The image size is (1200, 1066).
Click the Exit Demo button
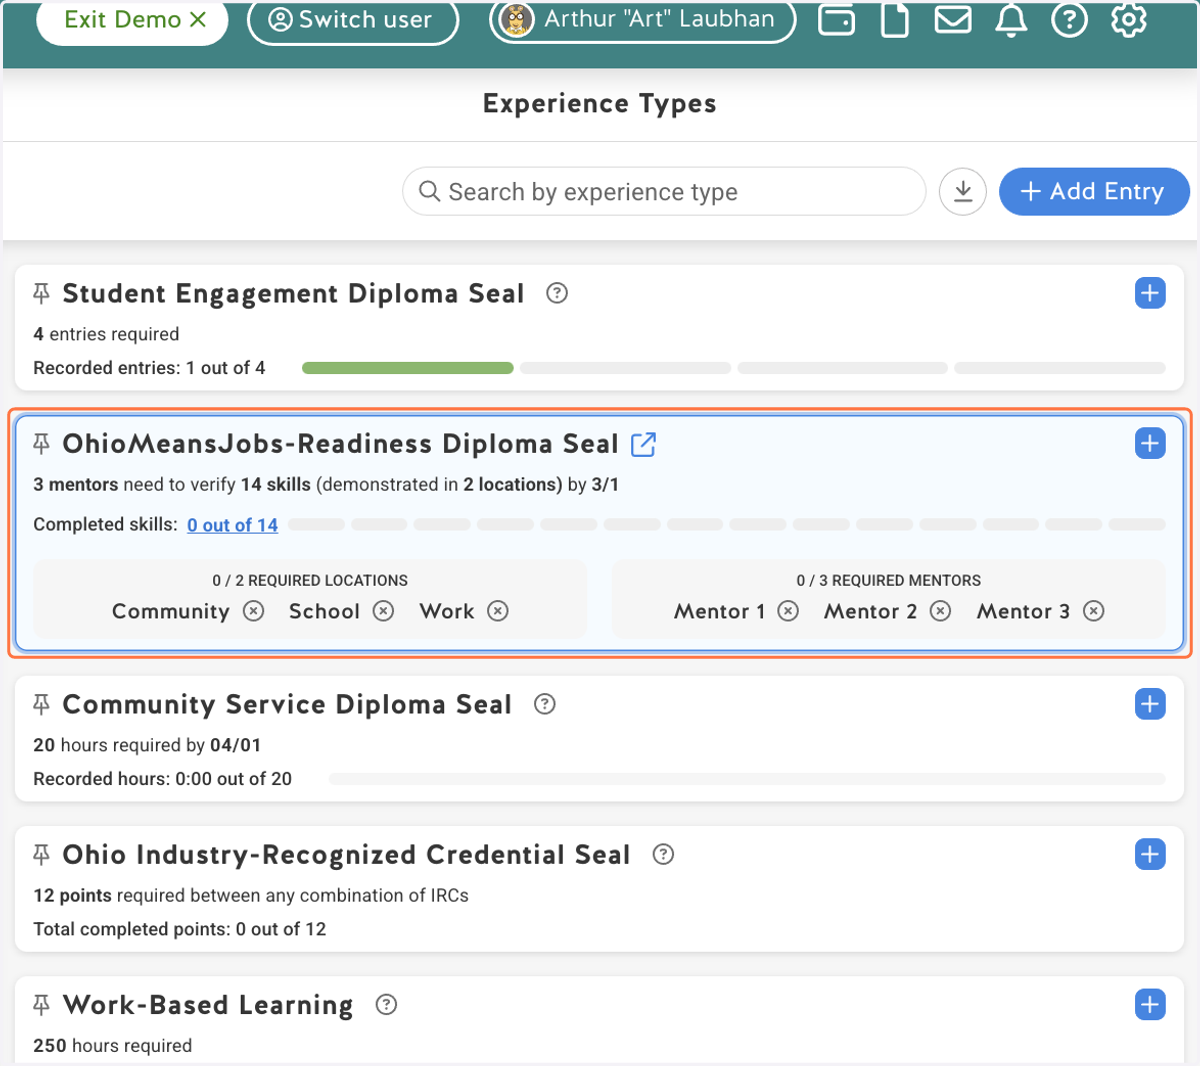click(x=133, y=20)
